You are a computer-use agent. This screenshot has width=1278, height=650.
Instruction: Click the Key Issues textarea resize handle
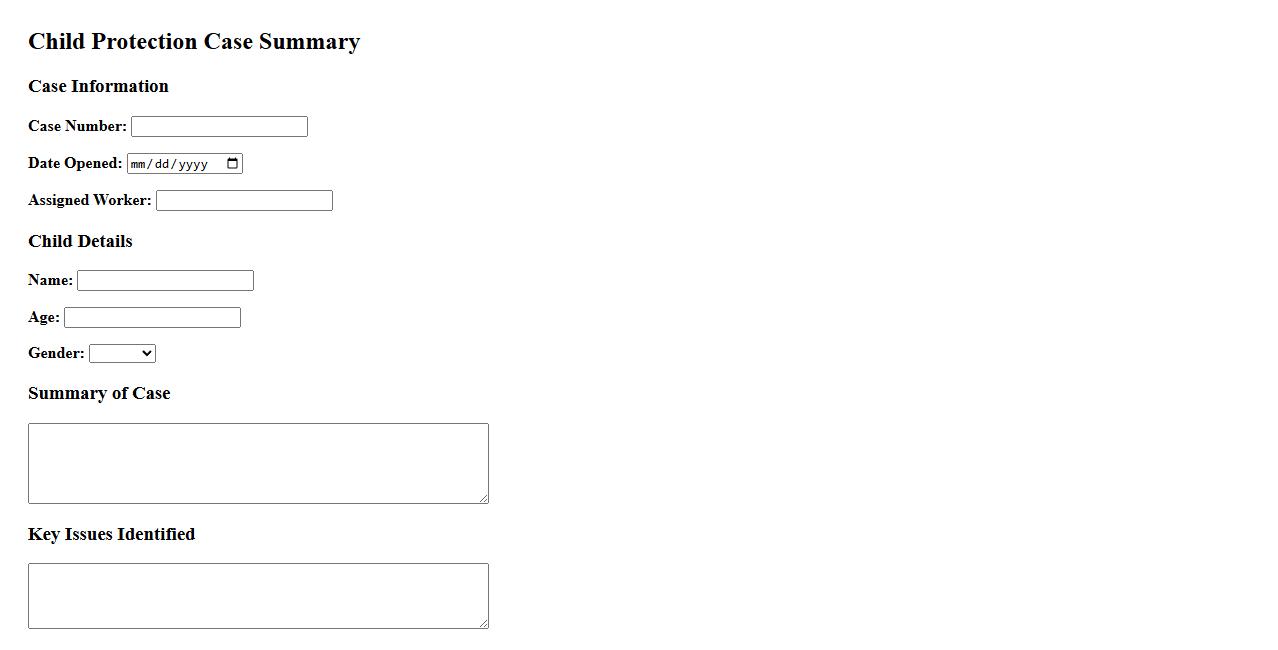pyautogui.click(x=483, y=623)
